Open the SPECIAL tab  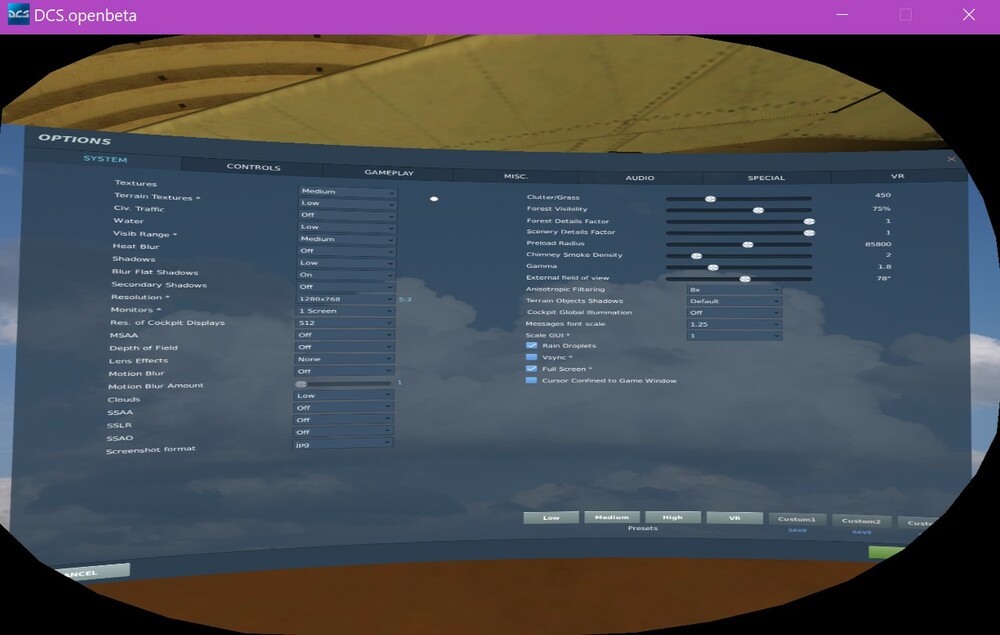(x=766, y=178)
